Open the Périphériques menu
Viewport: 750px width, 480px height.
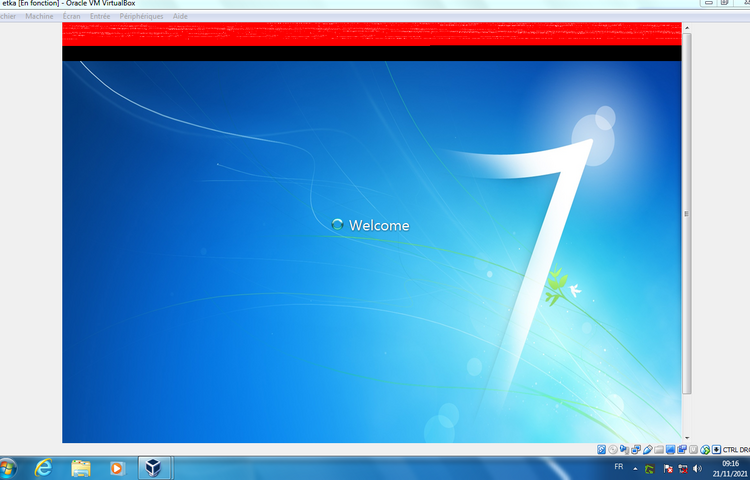pyautogui.click(x=141, y=17)
